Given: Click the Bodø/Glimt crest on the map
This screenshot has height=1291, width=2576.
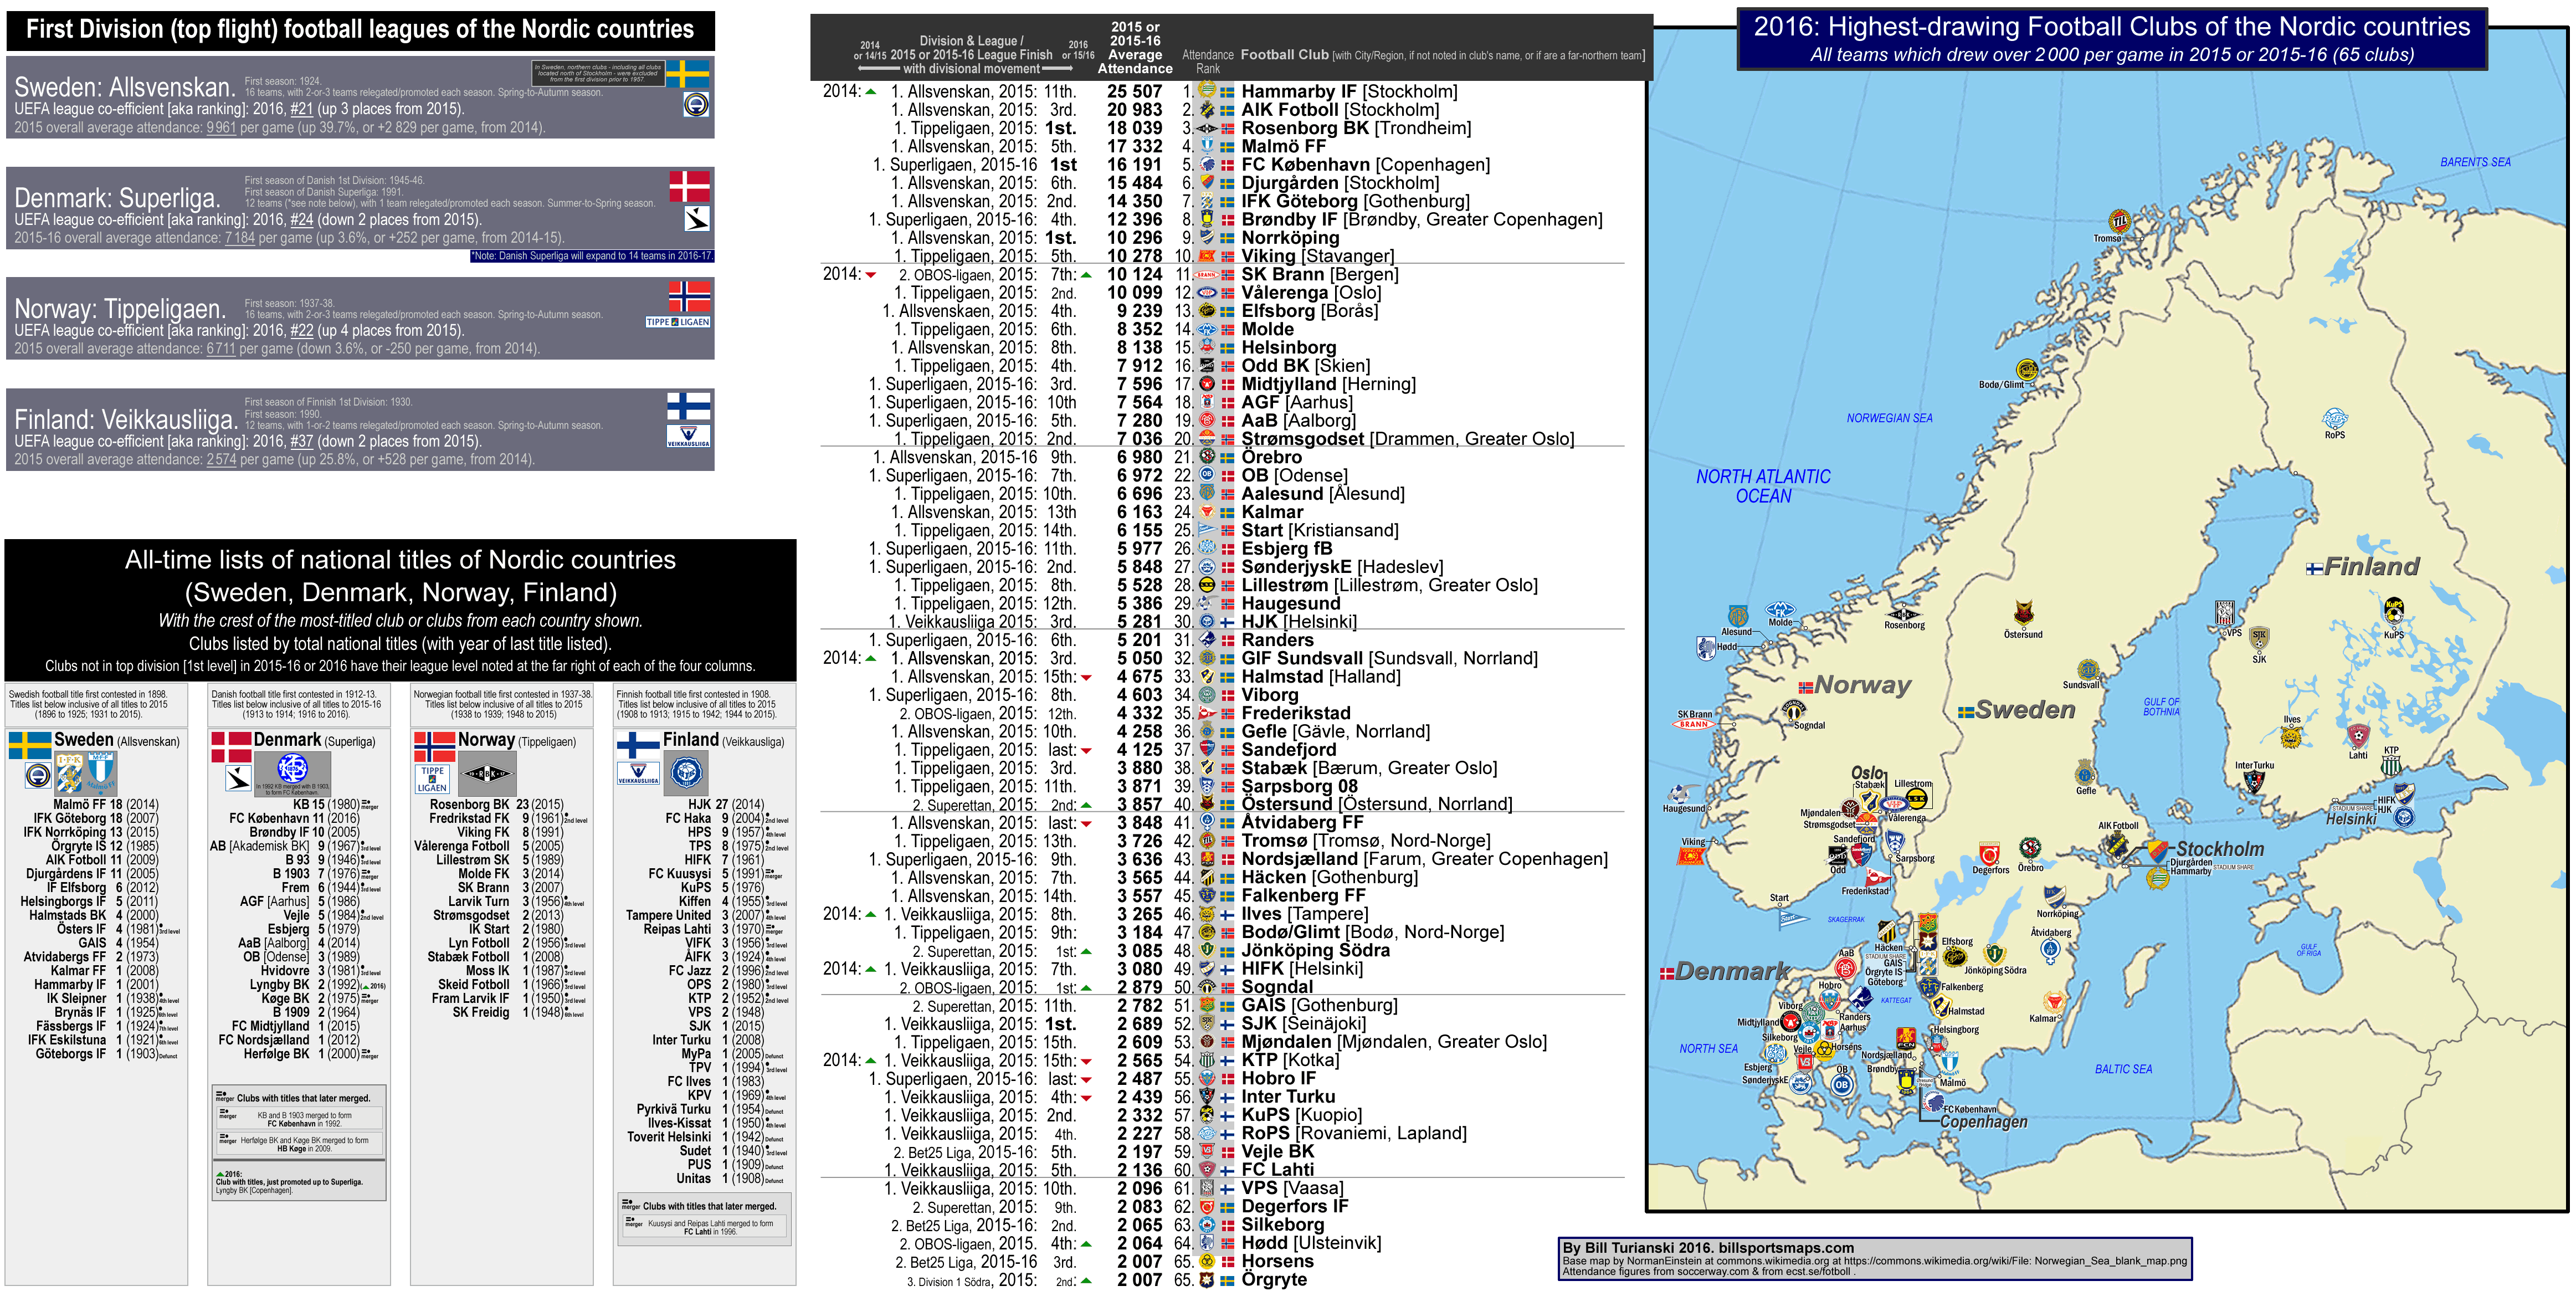Looking at the screenshot, I should pos(2027,369).
